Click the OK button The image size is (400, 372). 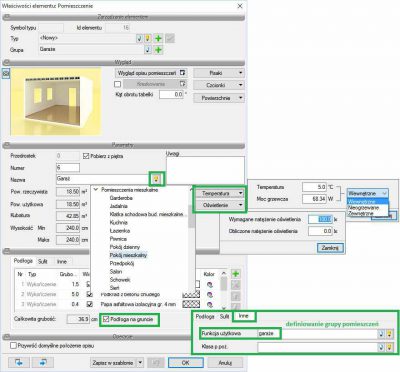click(x=186, y=363)
